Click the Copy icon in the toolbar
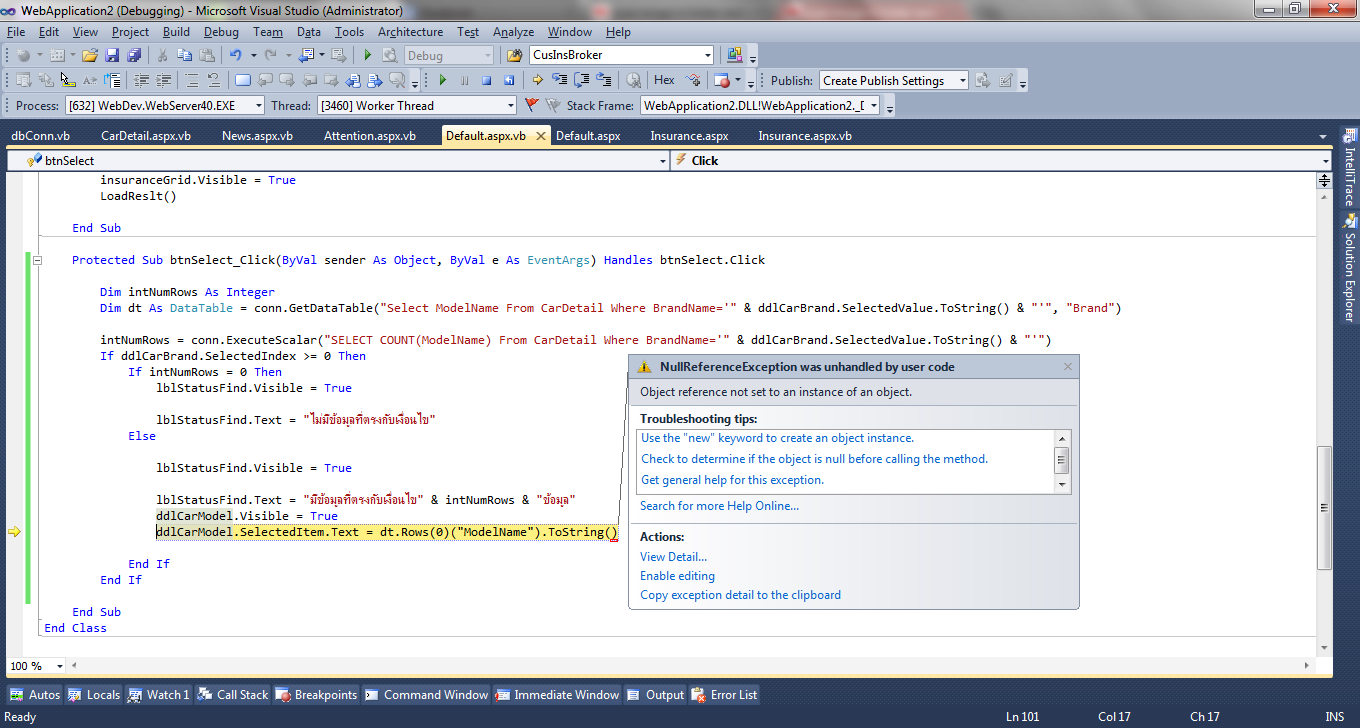 tap(185, 55)
